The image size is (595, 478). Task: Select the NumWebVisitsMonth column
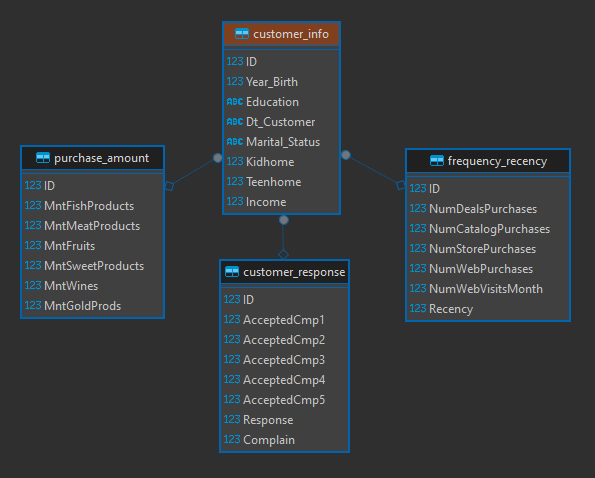(x=488, y=289)
